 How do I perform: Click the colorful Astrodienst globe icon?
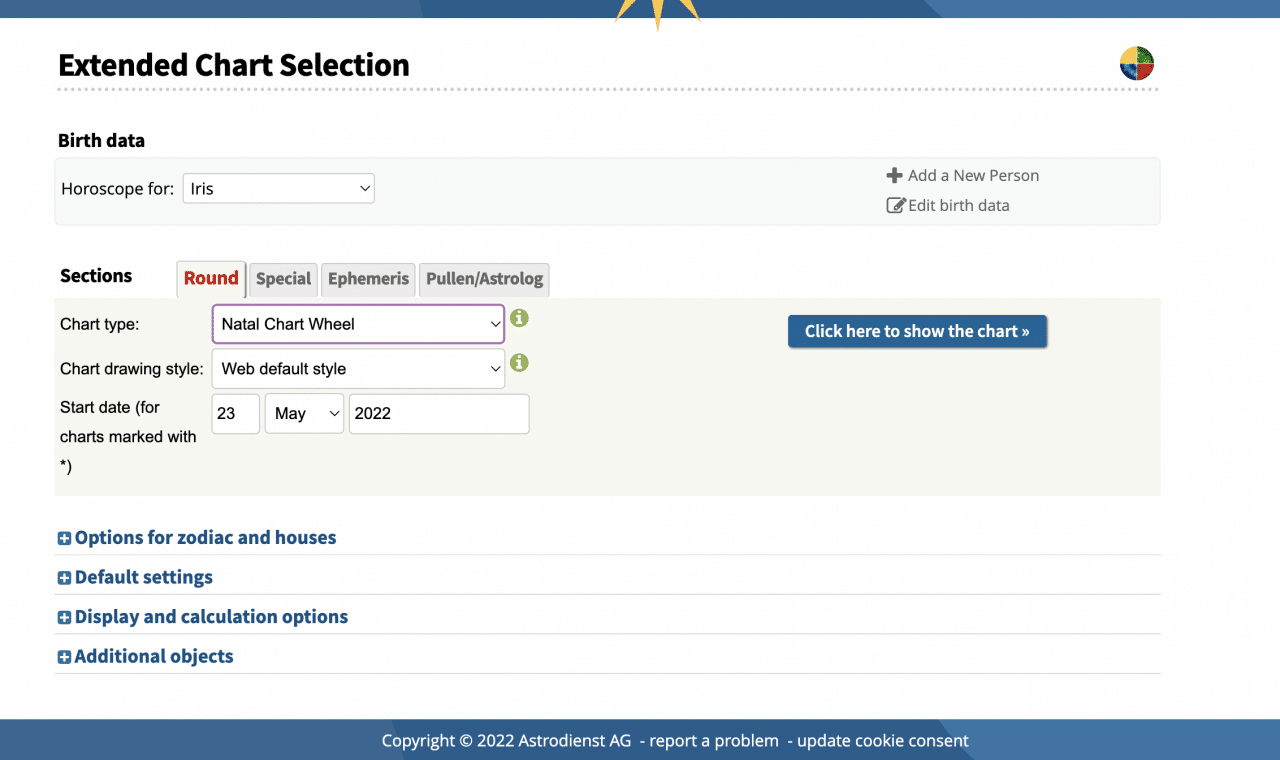[1136, 63]
